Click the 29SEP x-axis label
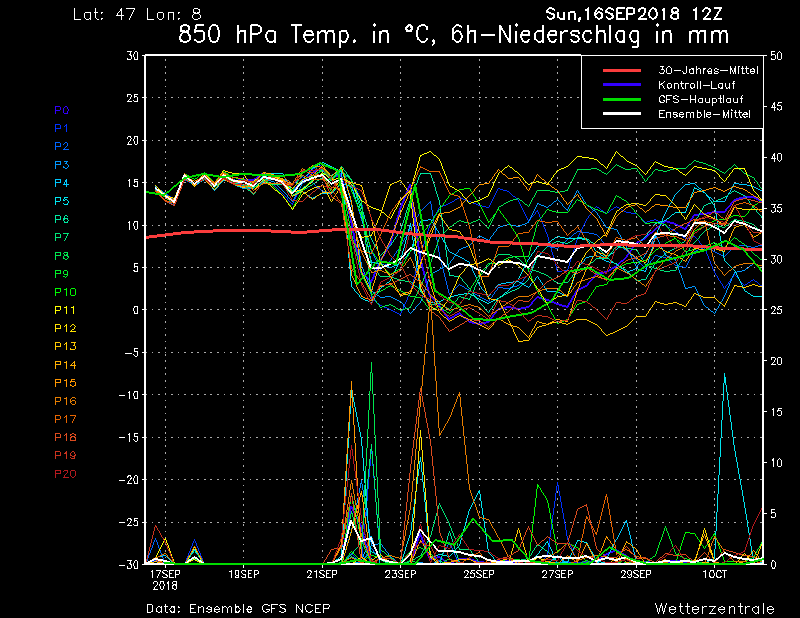This screenshot has width=800, height=618. [x=636, y=574]
